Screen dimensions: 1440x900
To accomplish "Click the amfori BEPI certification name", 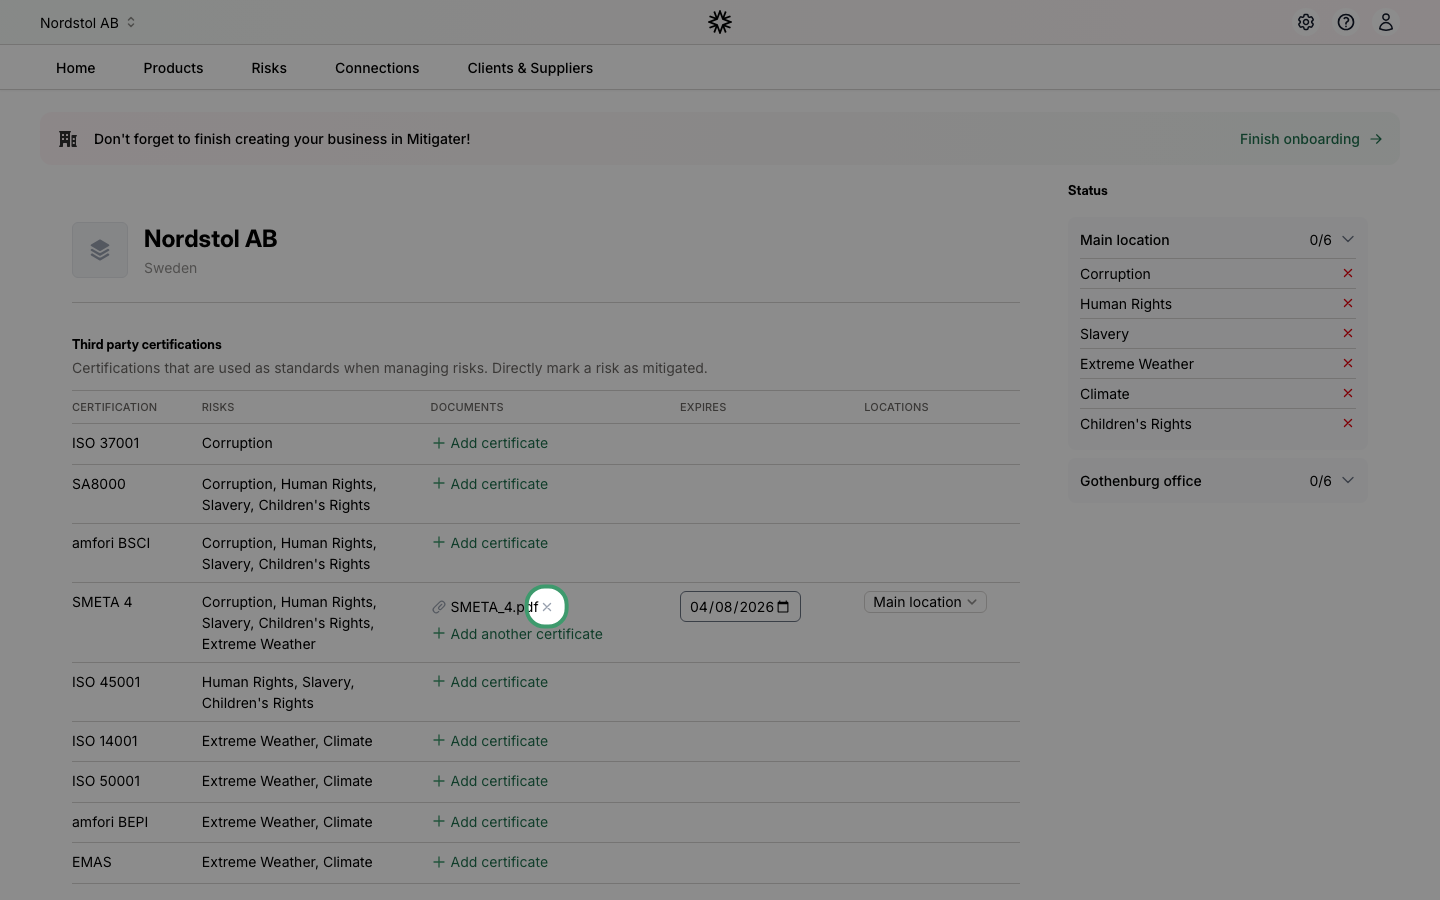I will click(x=110, y=822).
